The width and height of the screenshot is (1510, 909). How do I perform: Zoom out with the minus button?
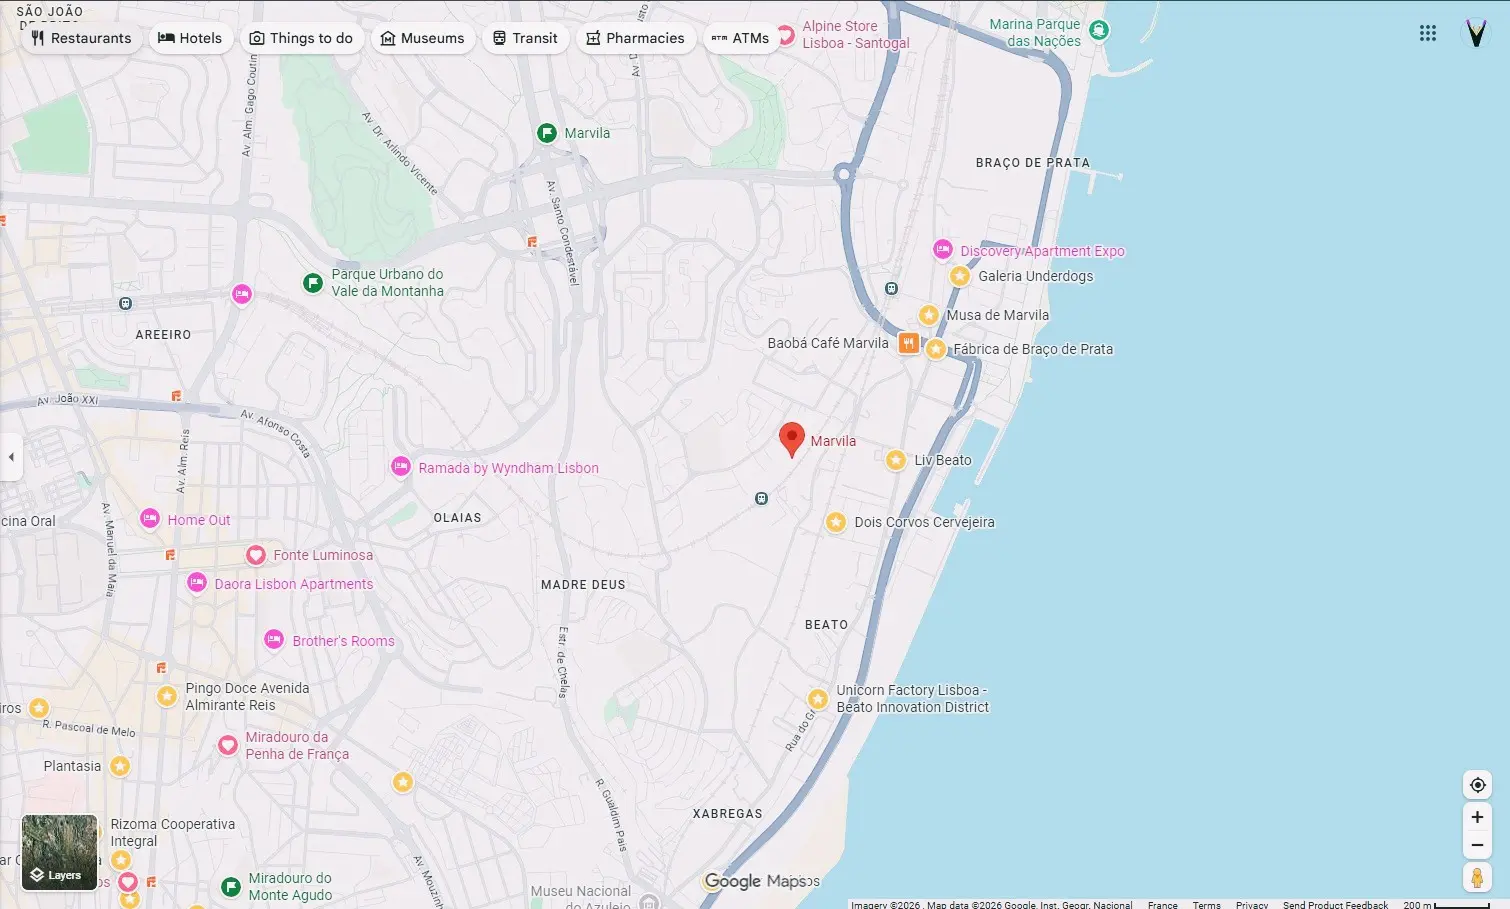pyautogui.click(x=1477, y=845)
